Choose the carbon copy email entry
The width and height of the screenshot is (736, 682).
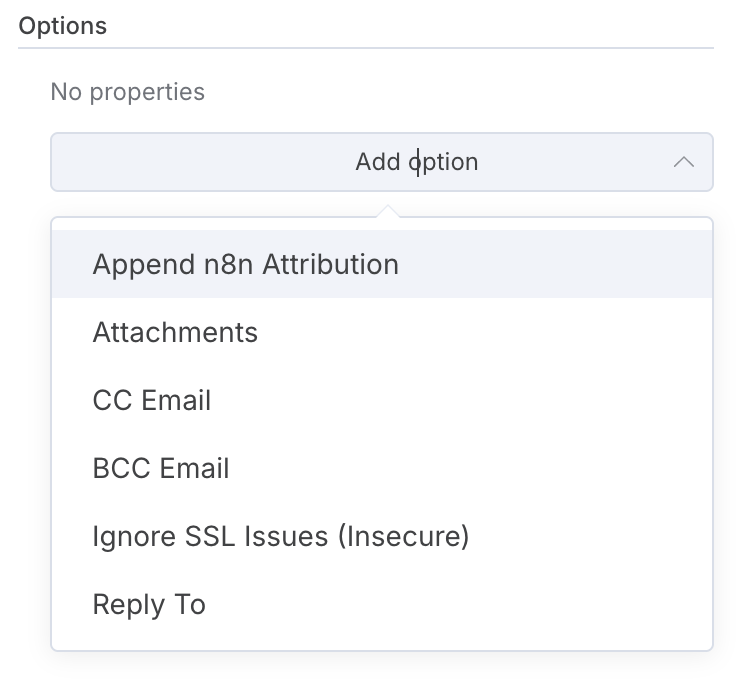coord(152,400)
